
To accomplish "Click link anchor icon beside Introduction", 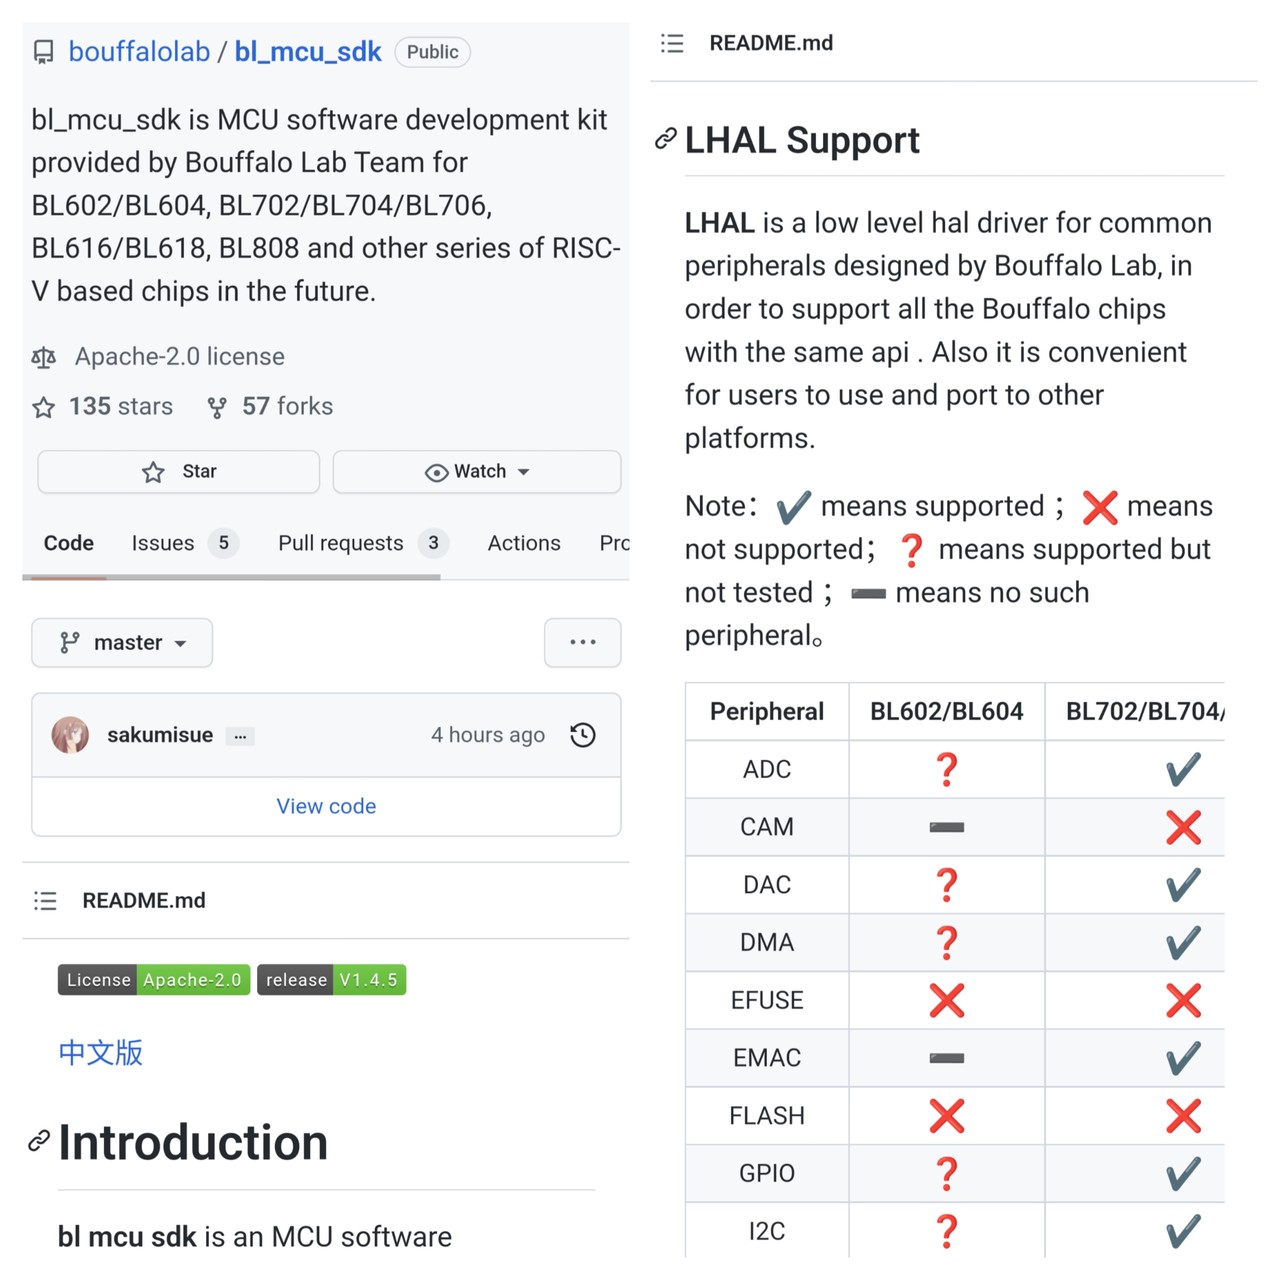I will (x=39, y=1141).
